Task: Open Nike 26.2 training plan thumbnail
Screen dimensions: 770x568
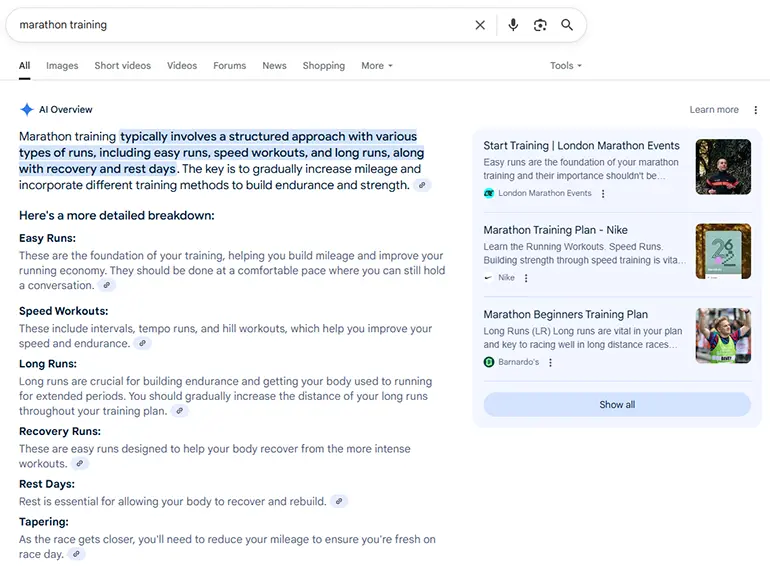Action: click(723, 251)
